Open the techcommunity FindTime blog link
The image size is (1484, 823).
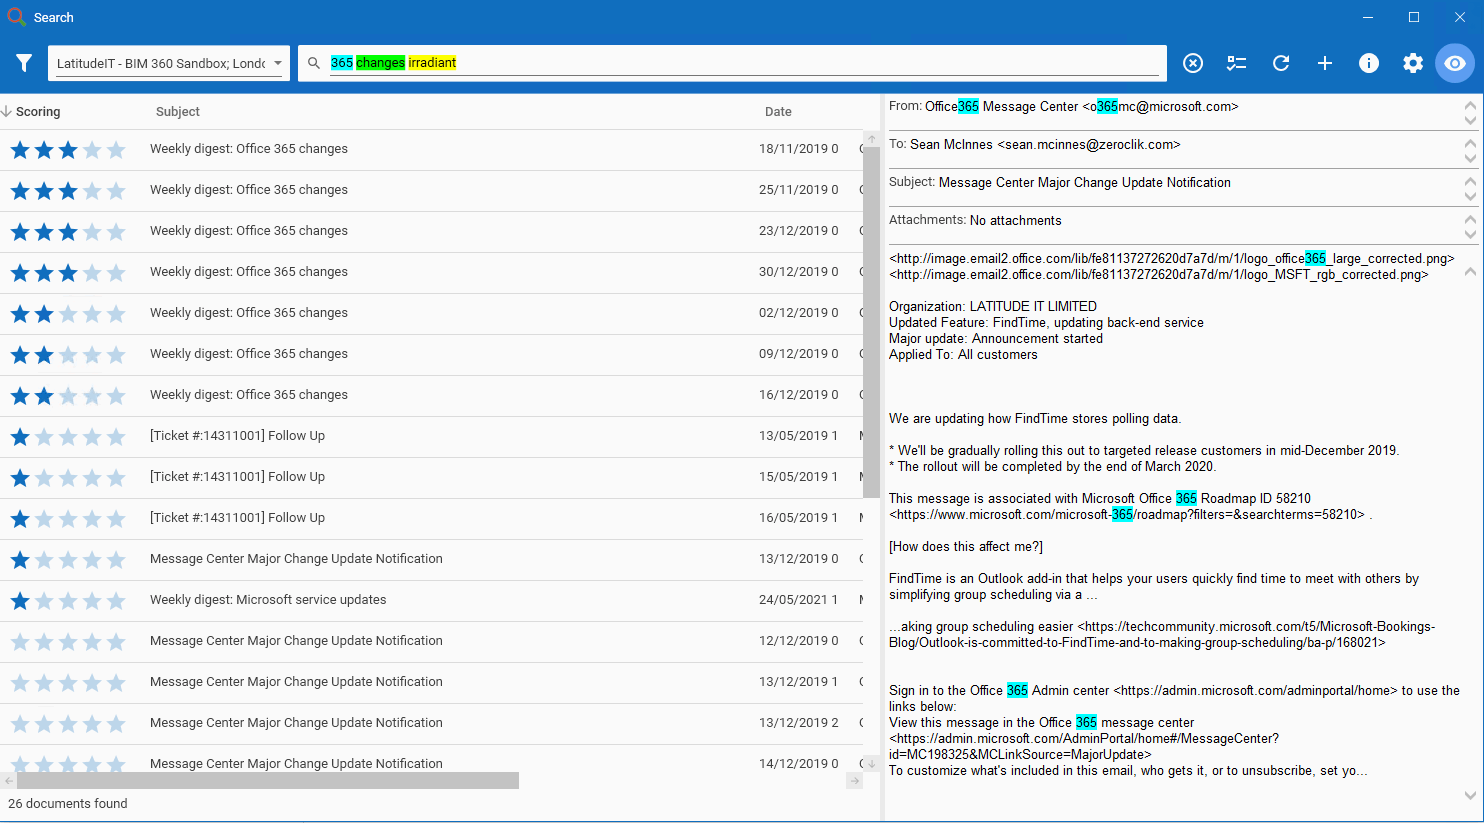(x=1162, y=635)
